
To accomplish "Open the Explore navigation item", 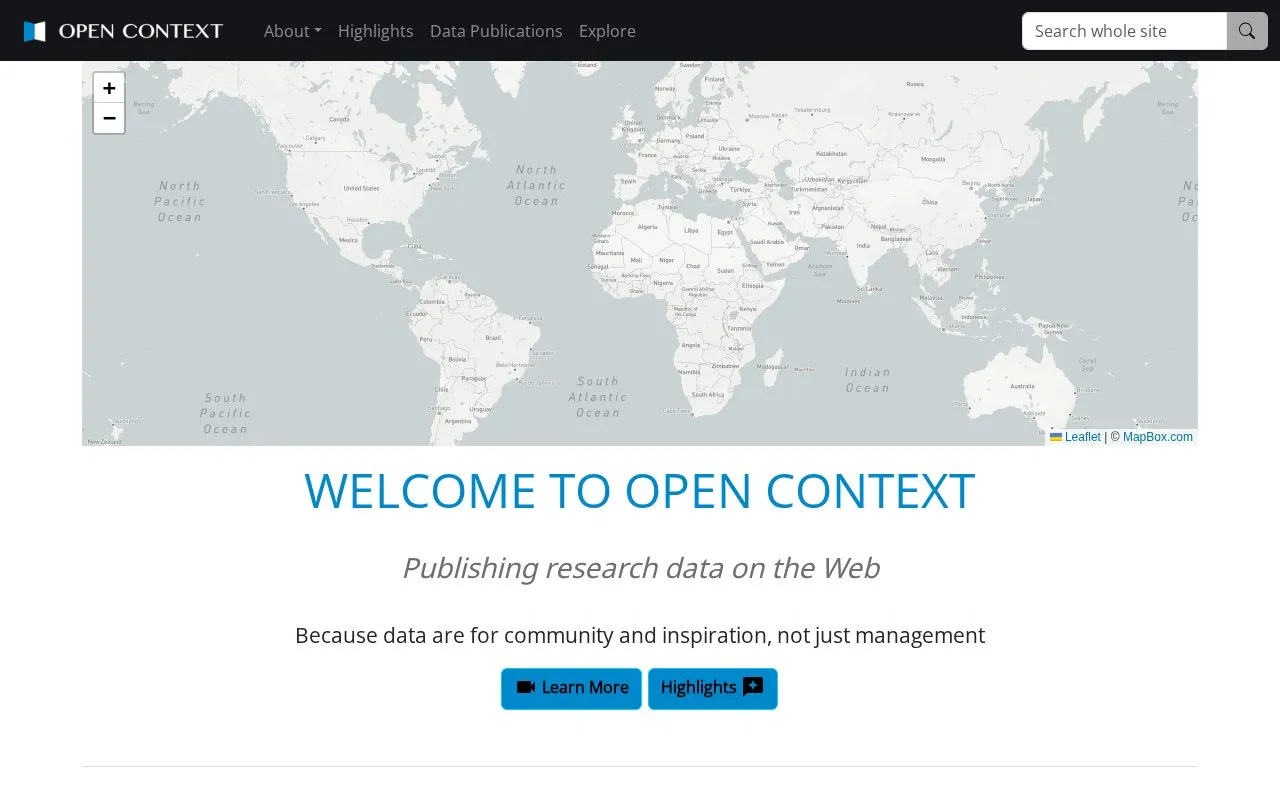I will coord(607,31).
